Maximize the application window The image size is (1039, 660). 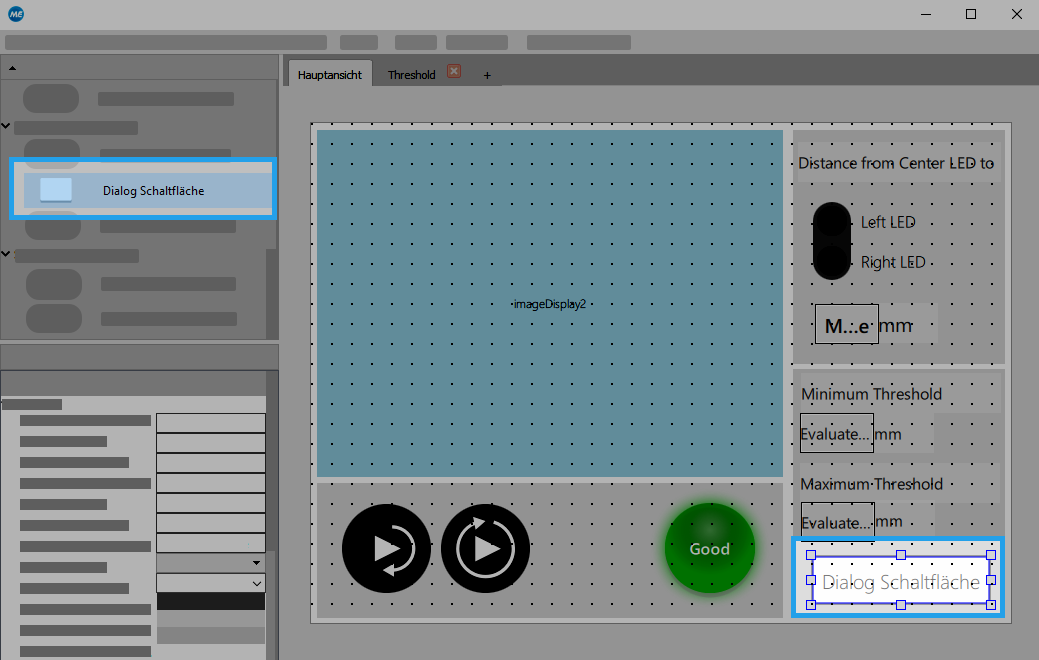[x=971, y=14]
